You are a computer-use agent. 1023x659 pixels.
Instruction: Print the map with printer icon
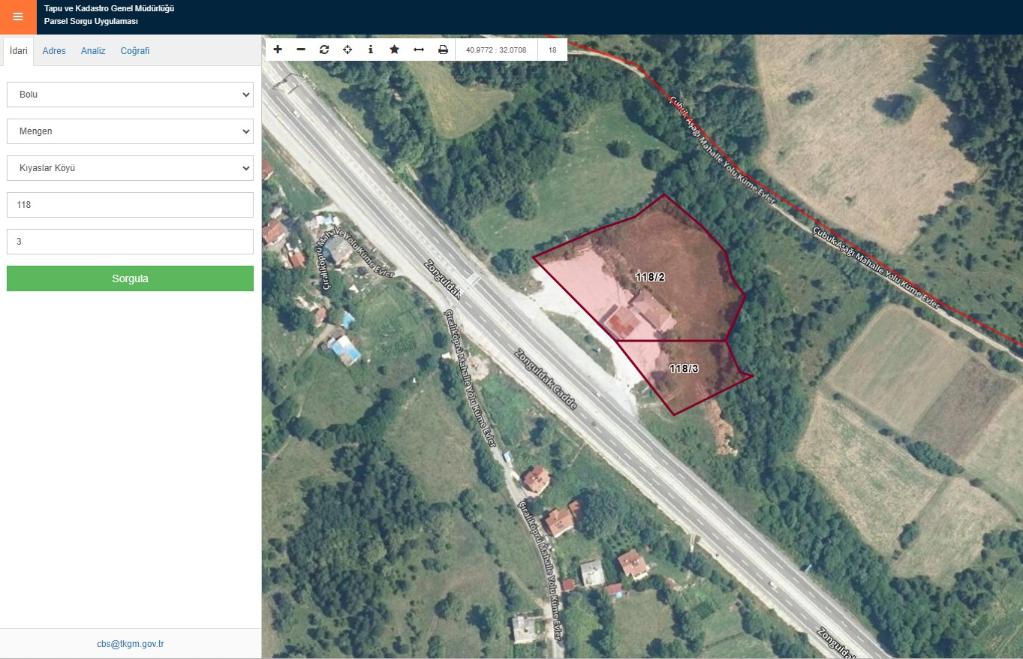443,50
